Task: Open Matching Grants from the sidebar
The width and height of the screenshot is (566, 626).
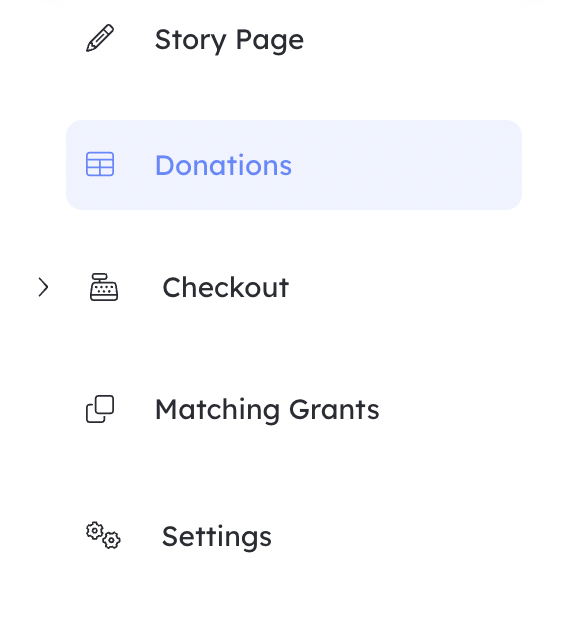Action: (x=267, y=410)
